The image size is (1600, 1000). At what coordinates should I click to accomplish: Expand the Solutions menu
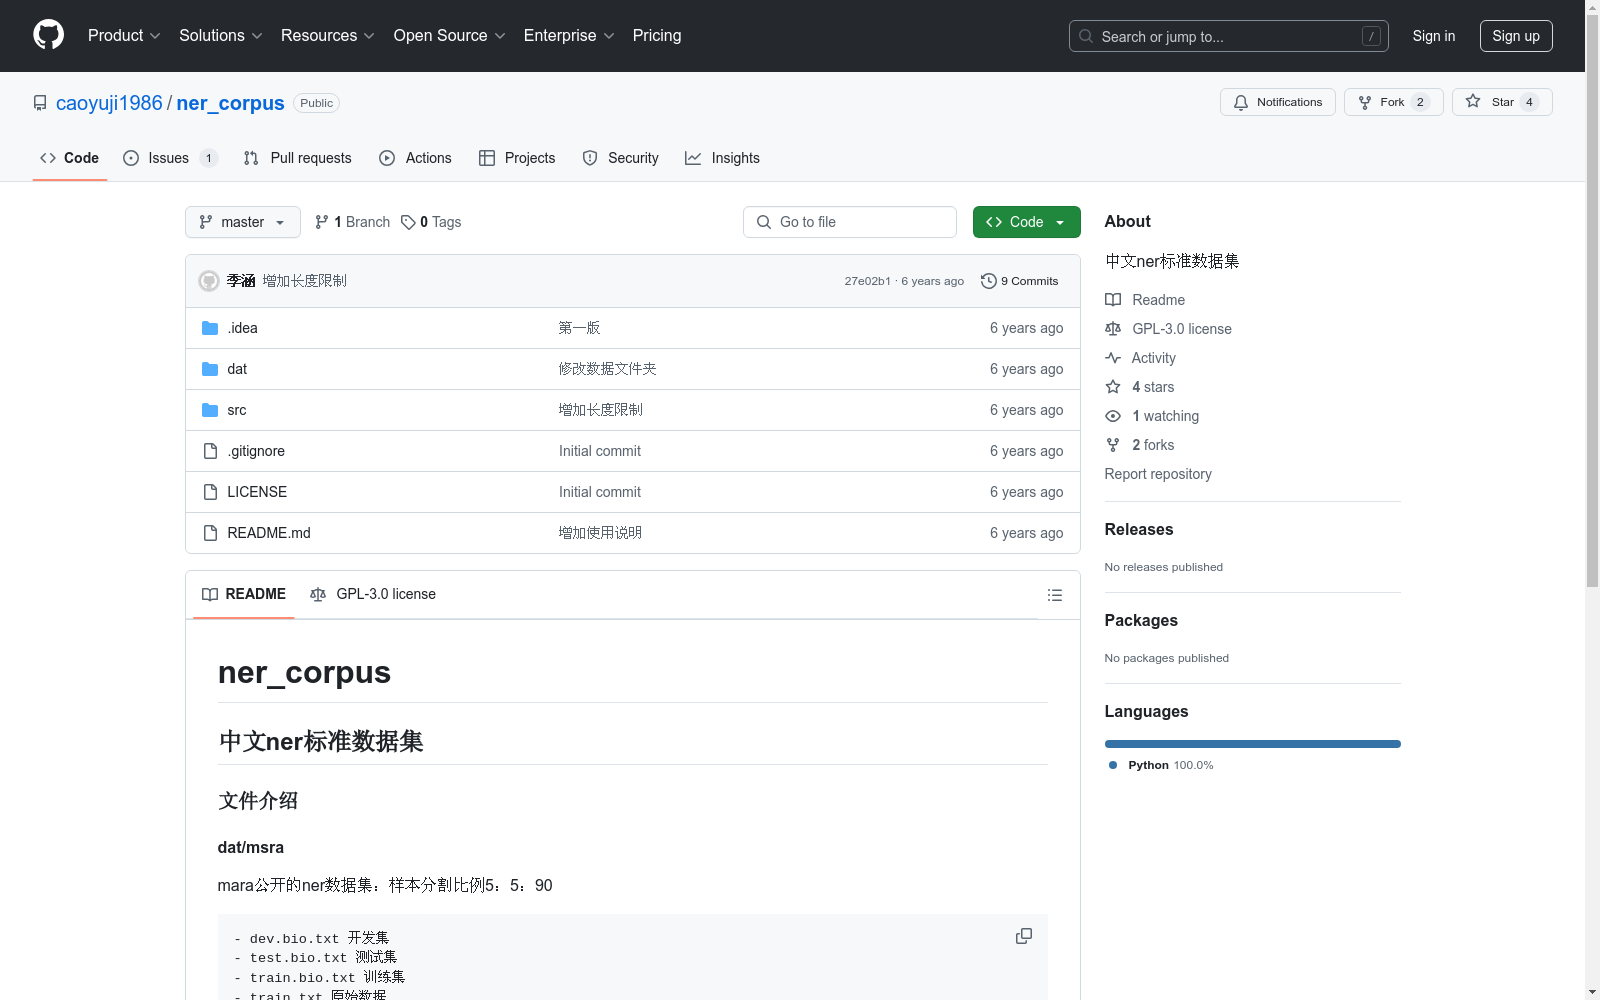click(220, 35)
